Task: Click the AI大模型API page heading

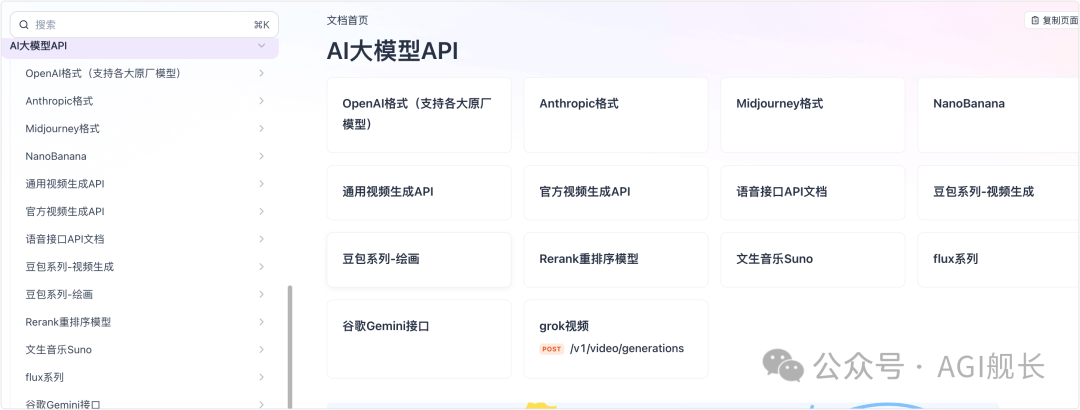Action: tap(392, 52)
